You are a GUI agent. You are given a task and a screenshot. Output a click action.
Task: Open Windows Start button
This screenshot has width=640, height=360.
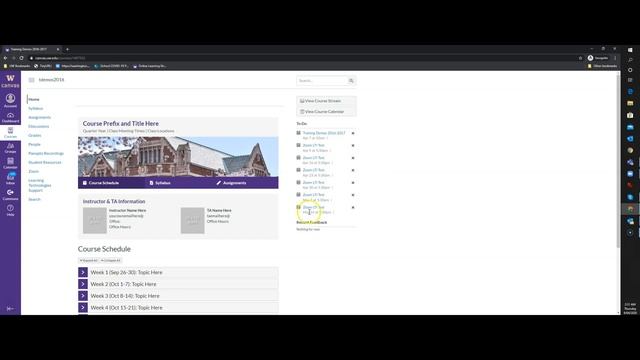[630, 50]
